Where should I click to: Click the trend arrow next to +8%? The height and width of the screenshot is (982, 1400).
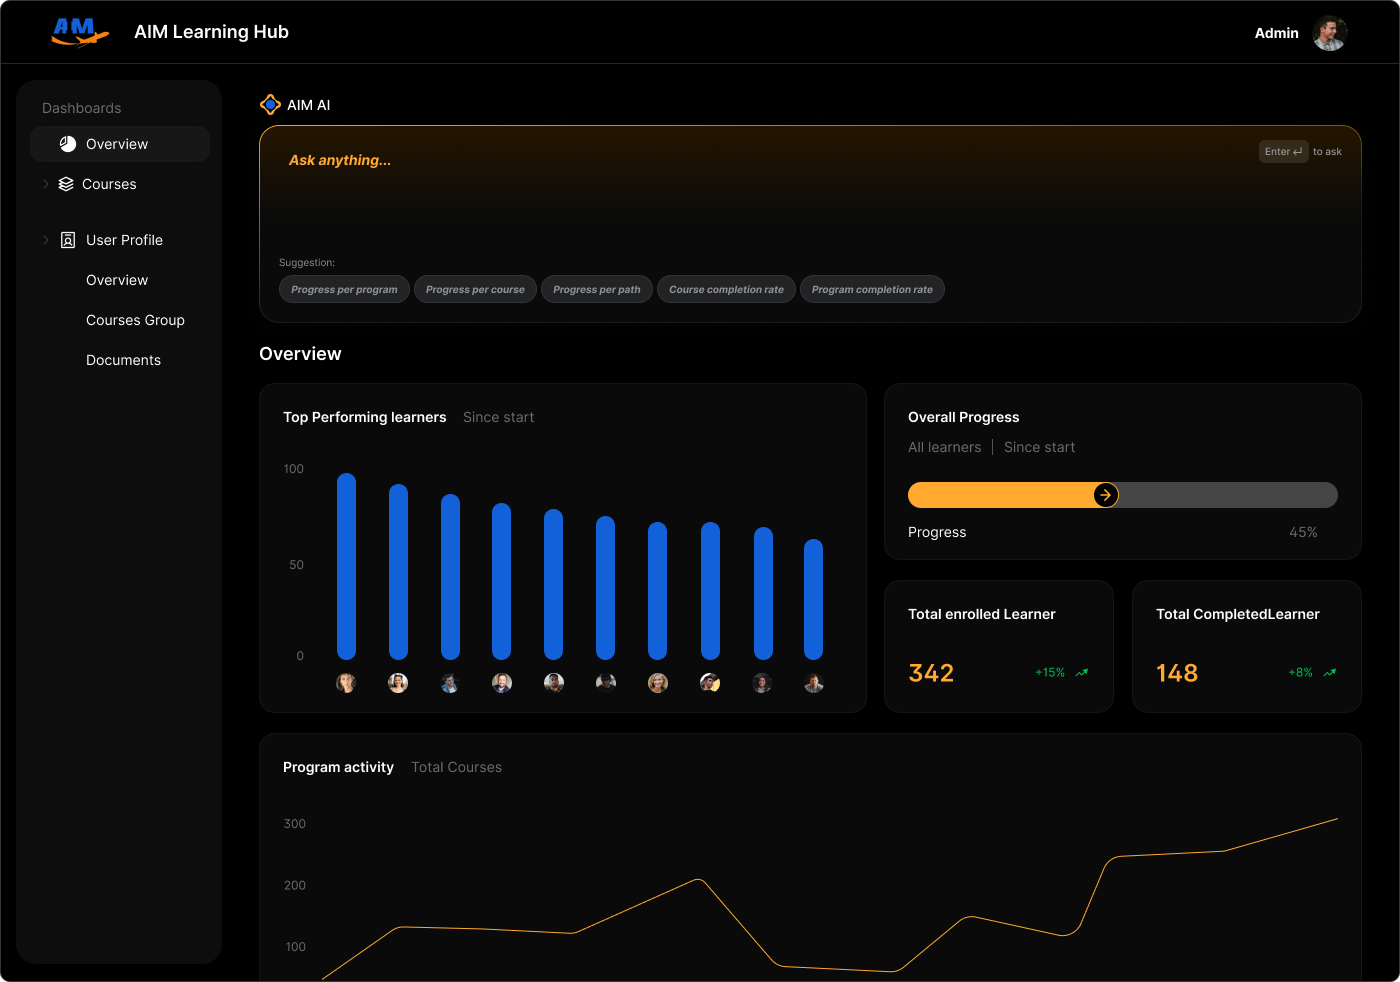point(1330,673)
